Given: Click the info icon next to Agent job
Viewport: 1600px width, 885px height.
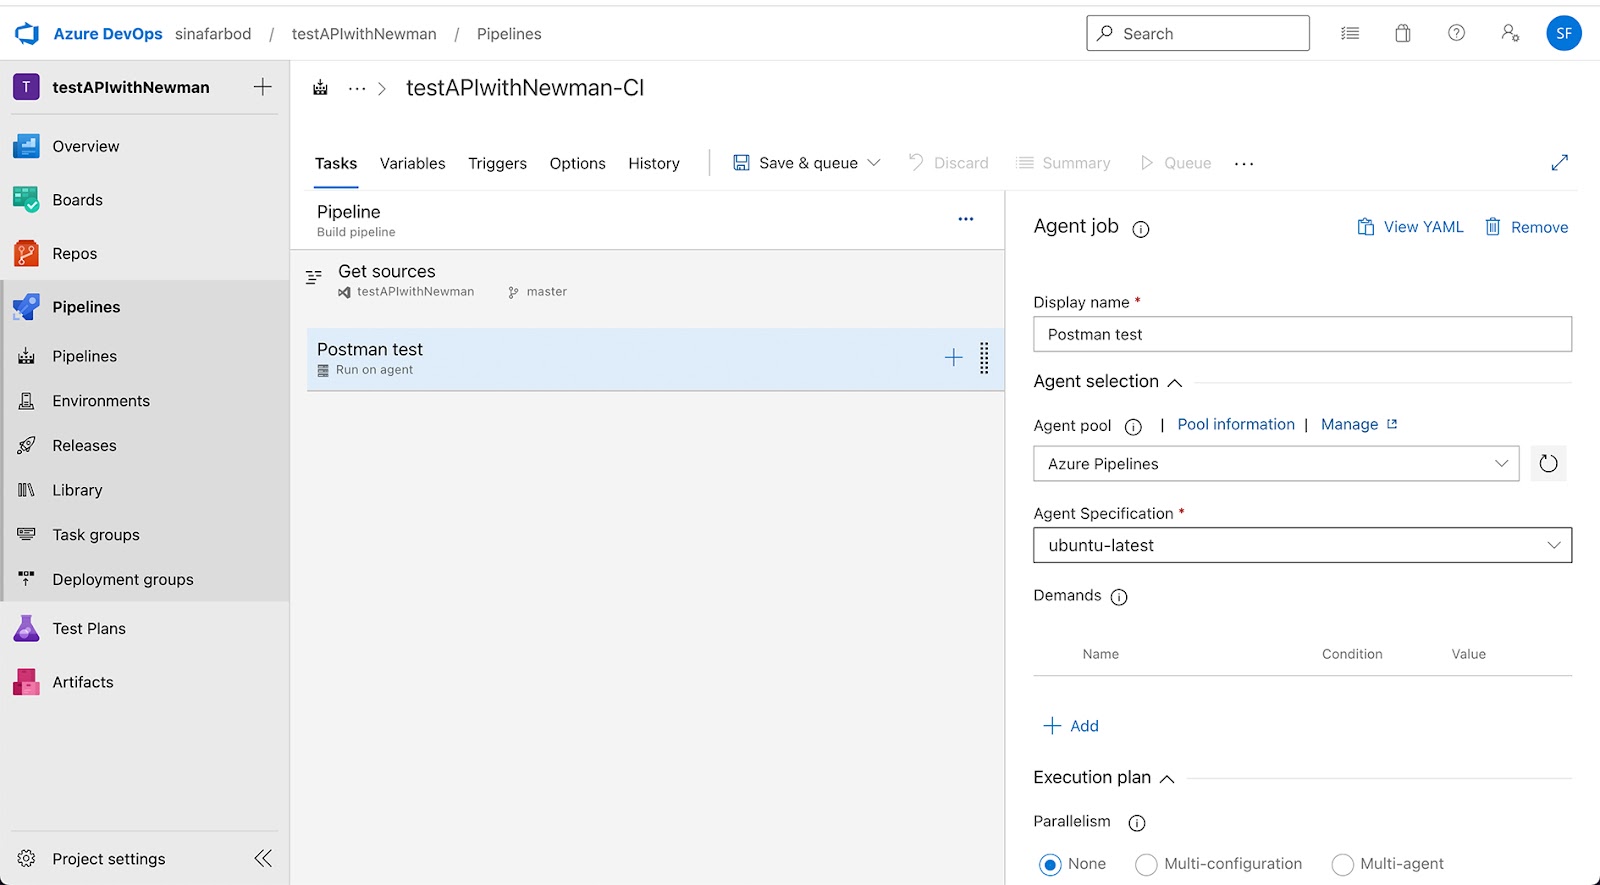Looking at the screenshot, I should pos(1141,229).
